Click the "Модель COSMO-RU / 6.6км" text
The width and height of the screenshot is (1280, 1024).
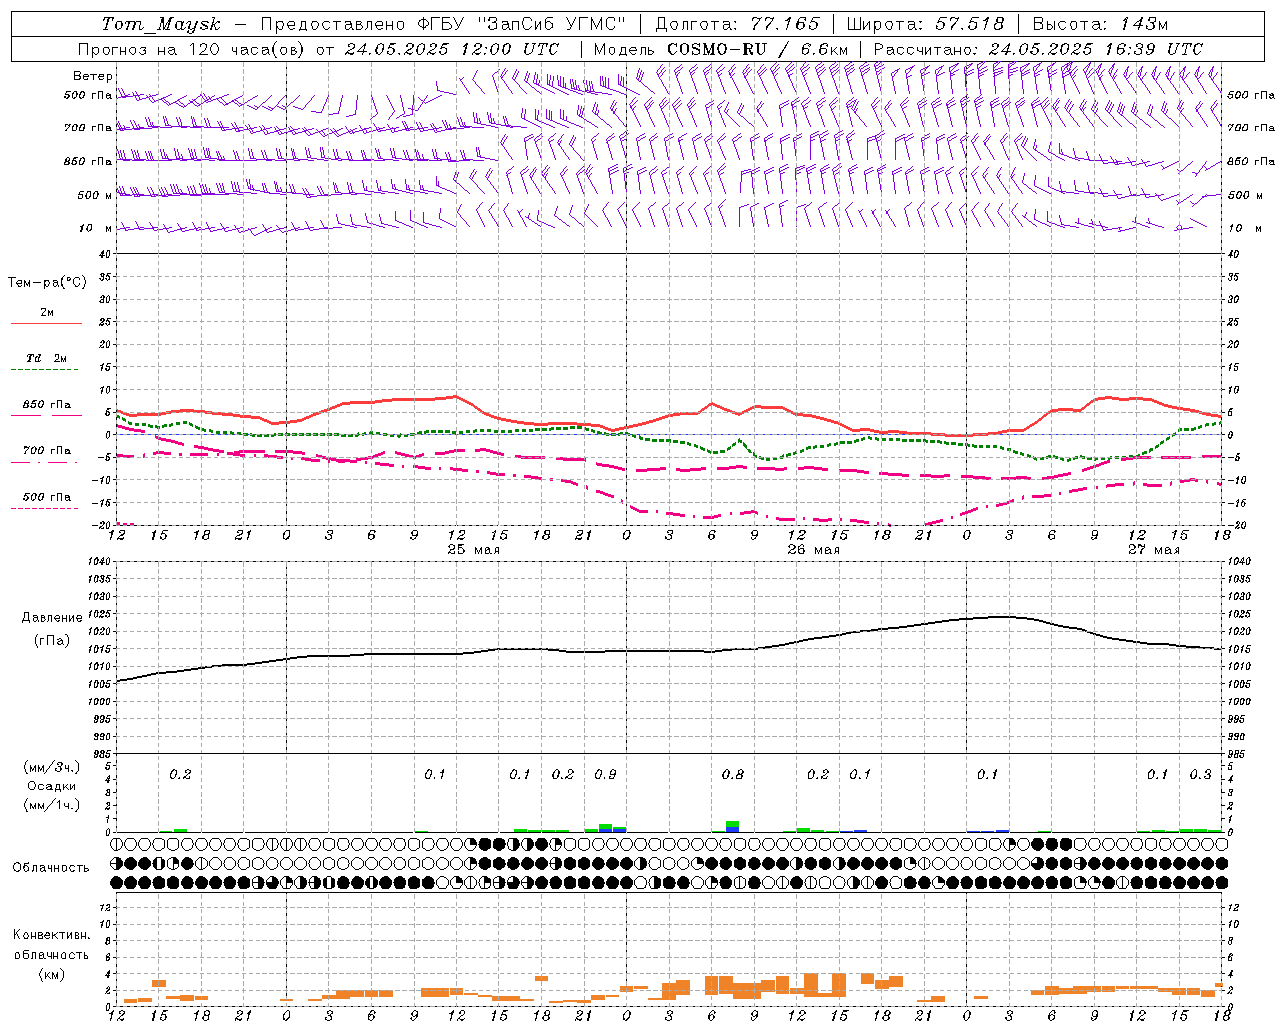(721, 49)
